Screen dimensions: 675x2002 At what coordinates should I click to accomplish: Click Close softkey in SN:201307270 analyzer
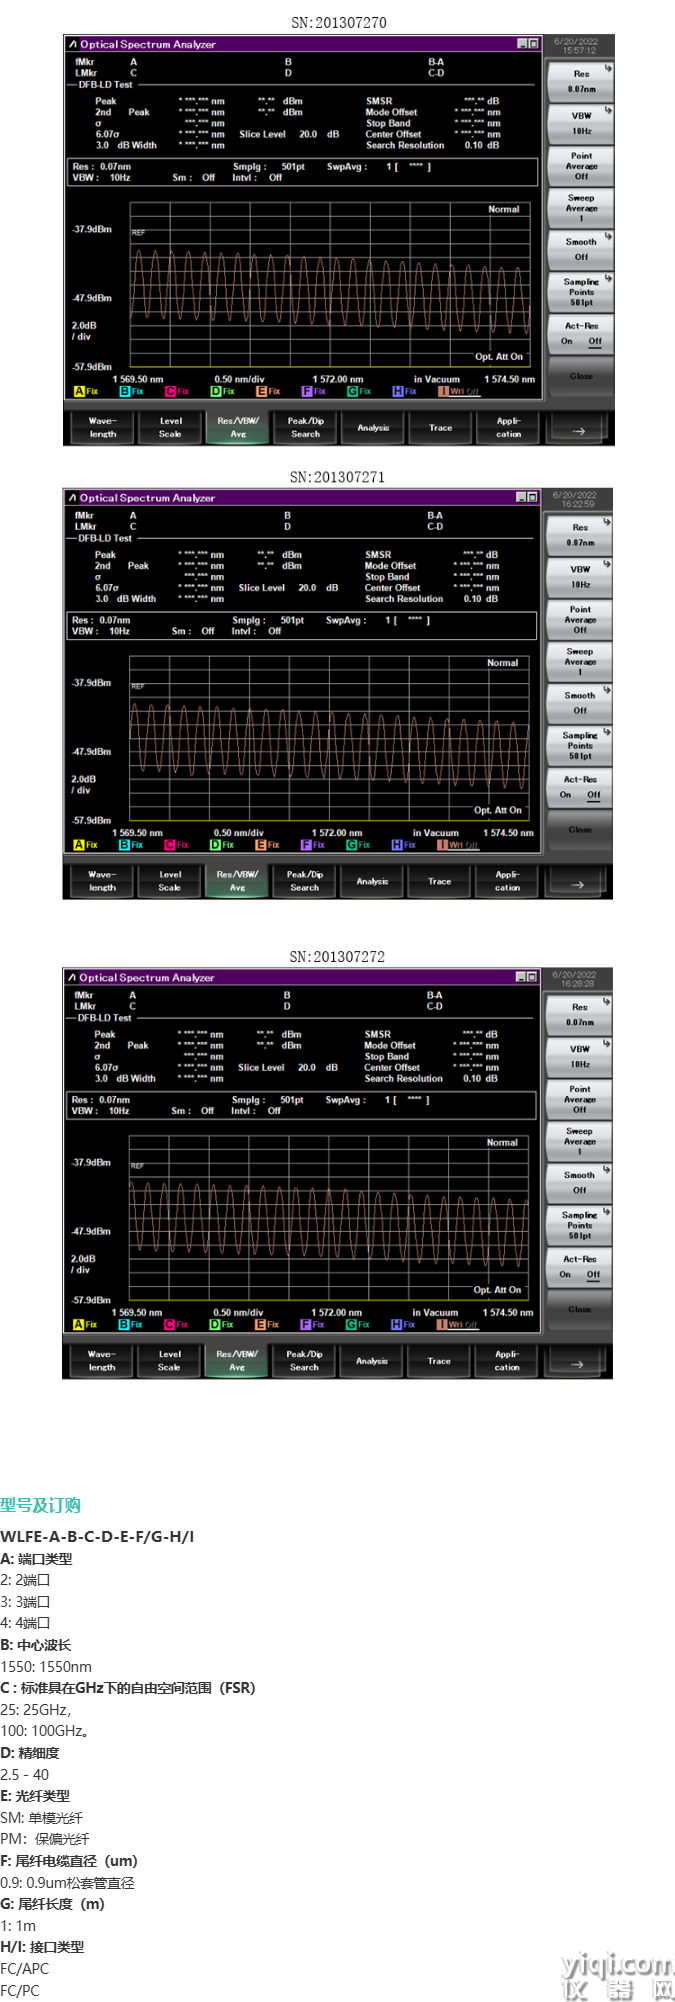point(581,377)
